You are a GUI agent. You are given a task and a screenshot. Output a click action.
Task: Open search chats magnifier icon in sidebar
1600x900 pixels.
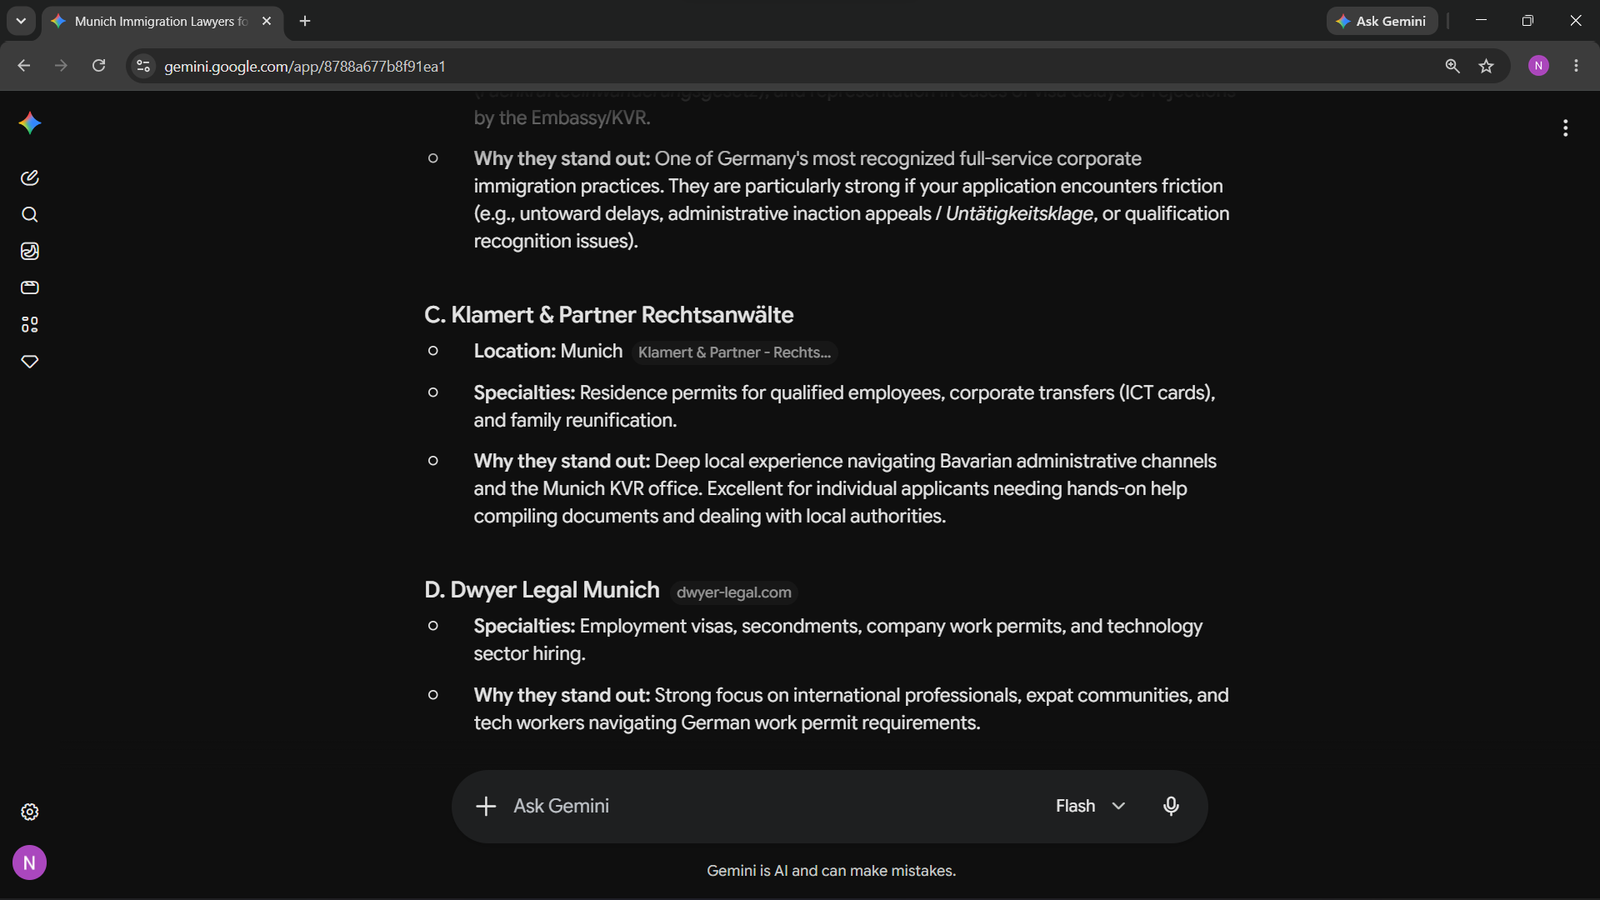(x=30, y=215)
